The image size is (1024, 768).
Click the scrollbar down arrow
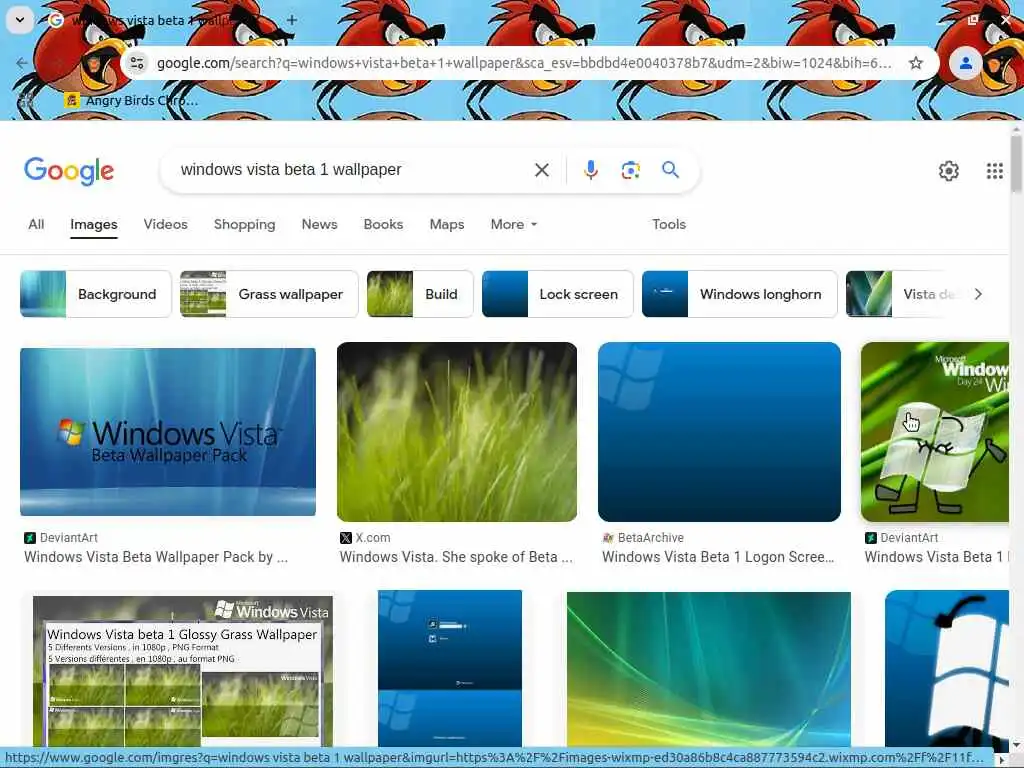[1016, 744]
